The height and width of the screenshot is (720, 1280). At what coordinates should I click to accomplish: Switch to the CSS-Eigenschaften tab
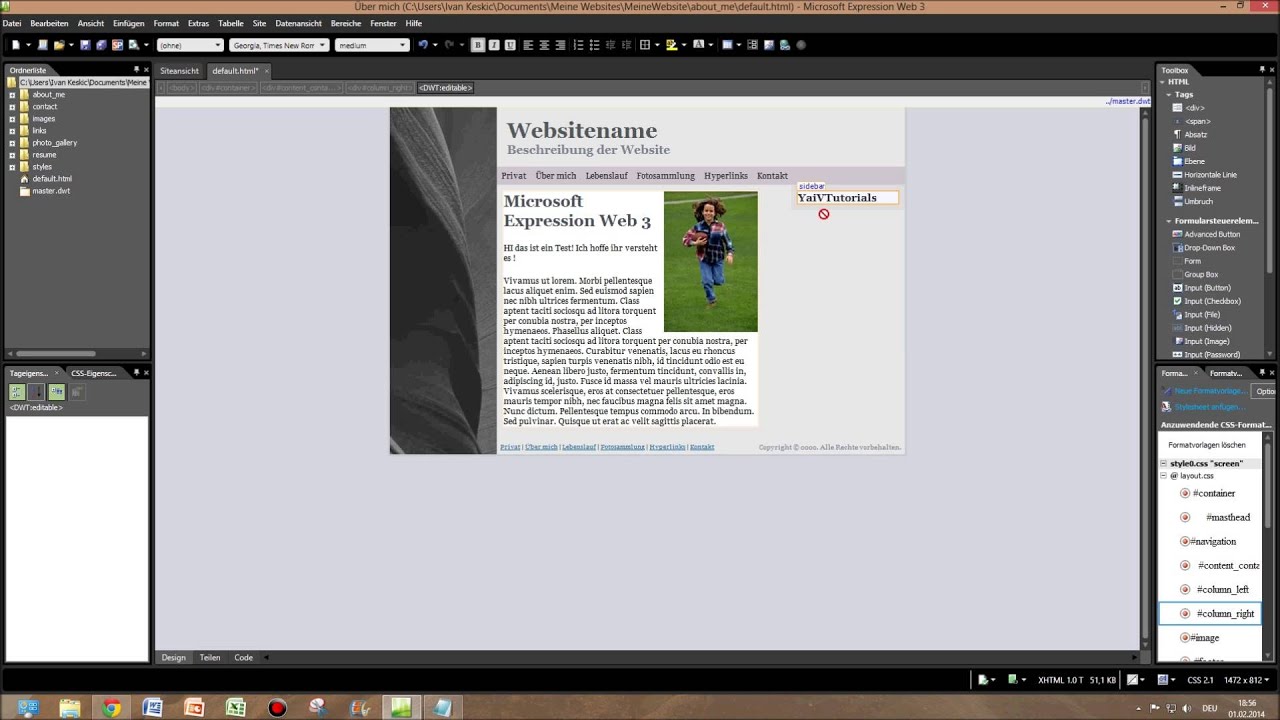point(94,373)
